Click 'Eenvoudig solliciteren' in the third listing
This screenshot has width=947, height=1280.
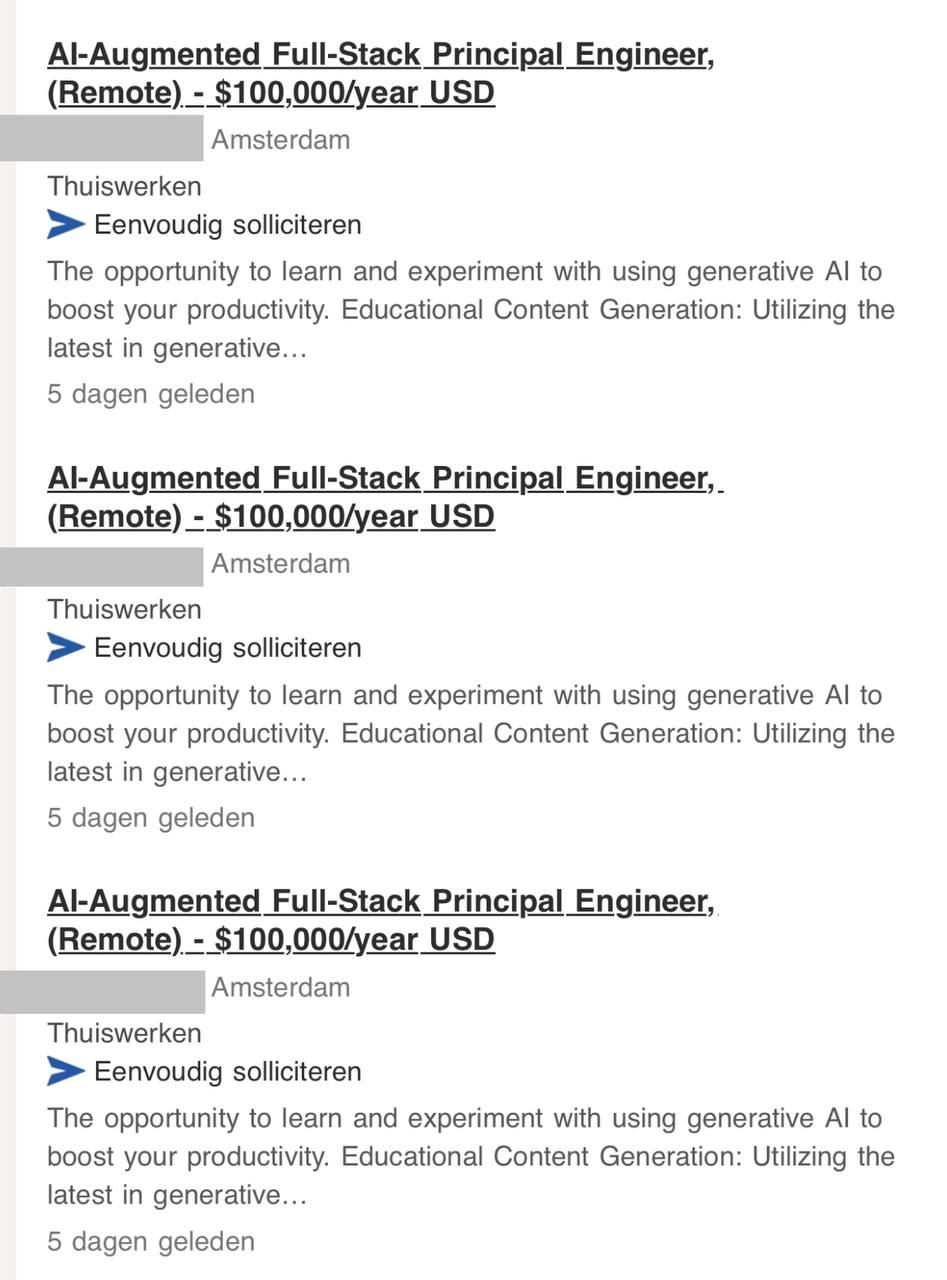point(227,1071)
